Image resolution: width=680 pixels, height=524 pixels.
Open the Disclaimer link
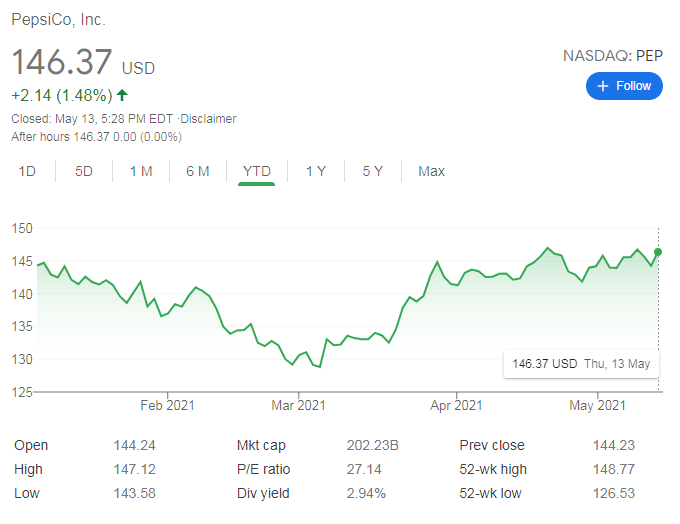tap(208, 119)
